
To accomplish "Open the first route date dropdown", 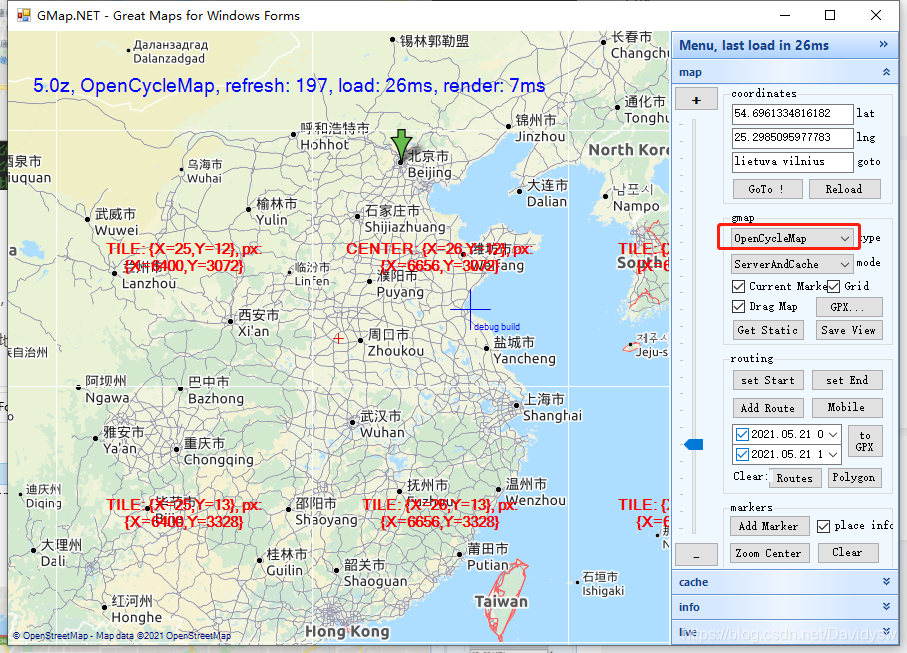I will (833, 434).
